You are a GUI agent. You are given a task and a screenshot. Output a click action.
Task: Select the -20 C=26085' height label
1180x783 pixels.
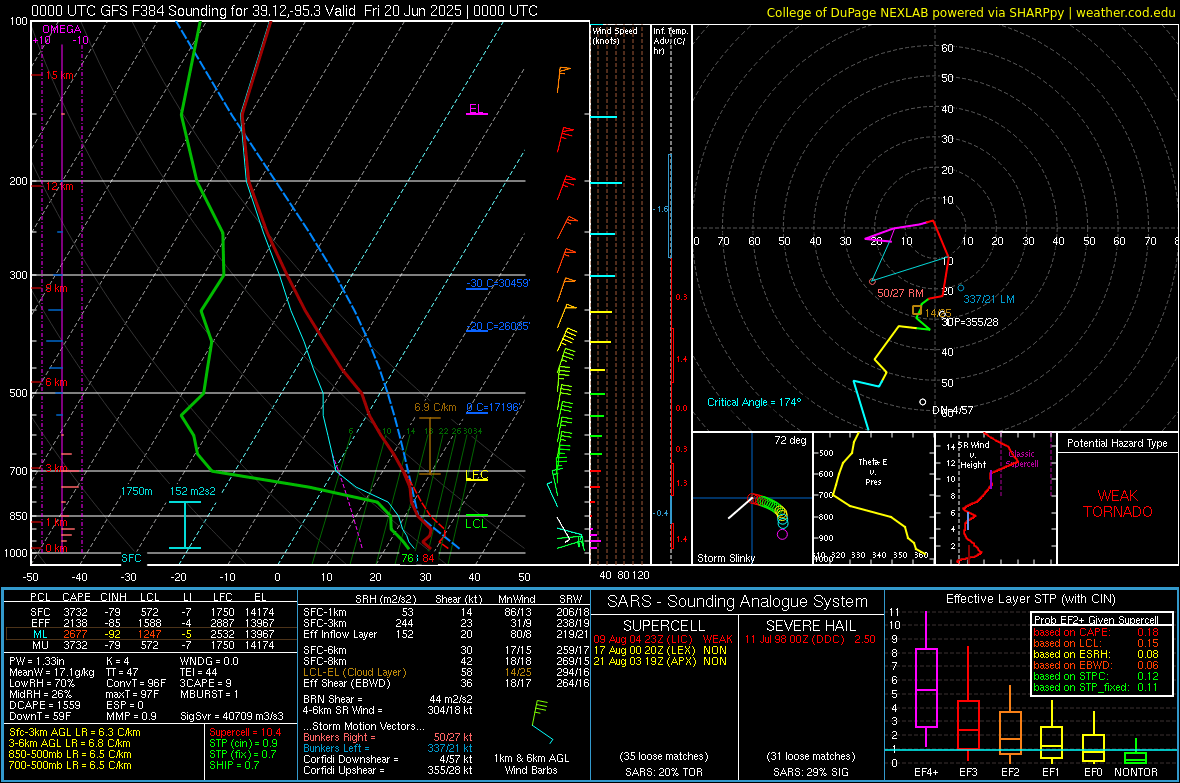pyautogui.click(x=498, y=326)
